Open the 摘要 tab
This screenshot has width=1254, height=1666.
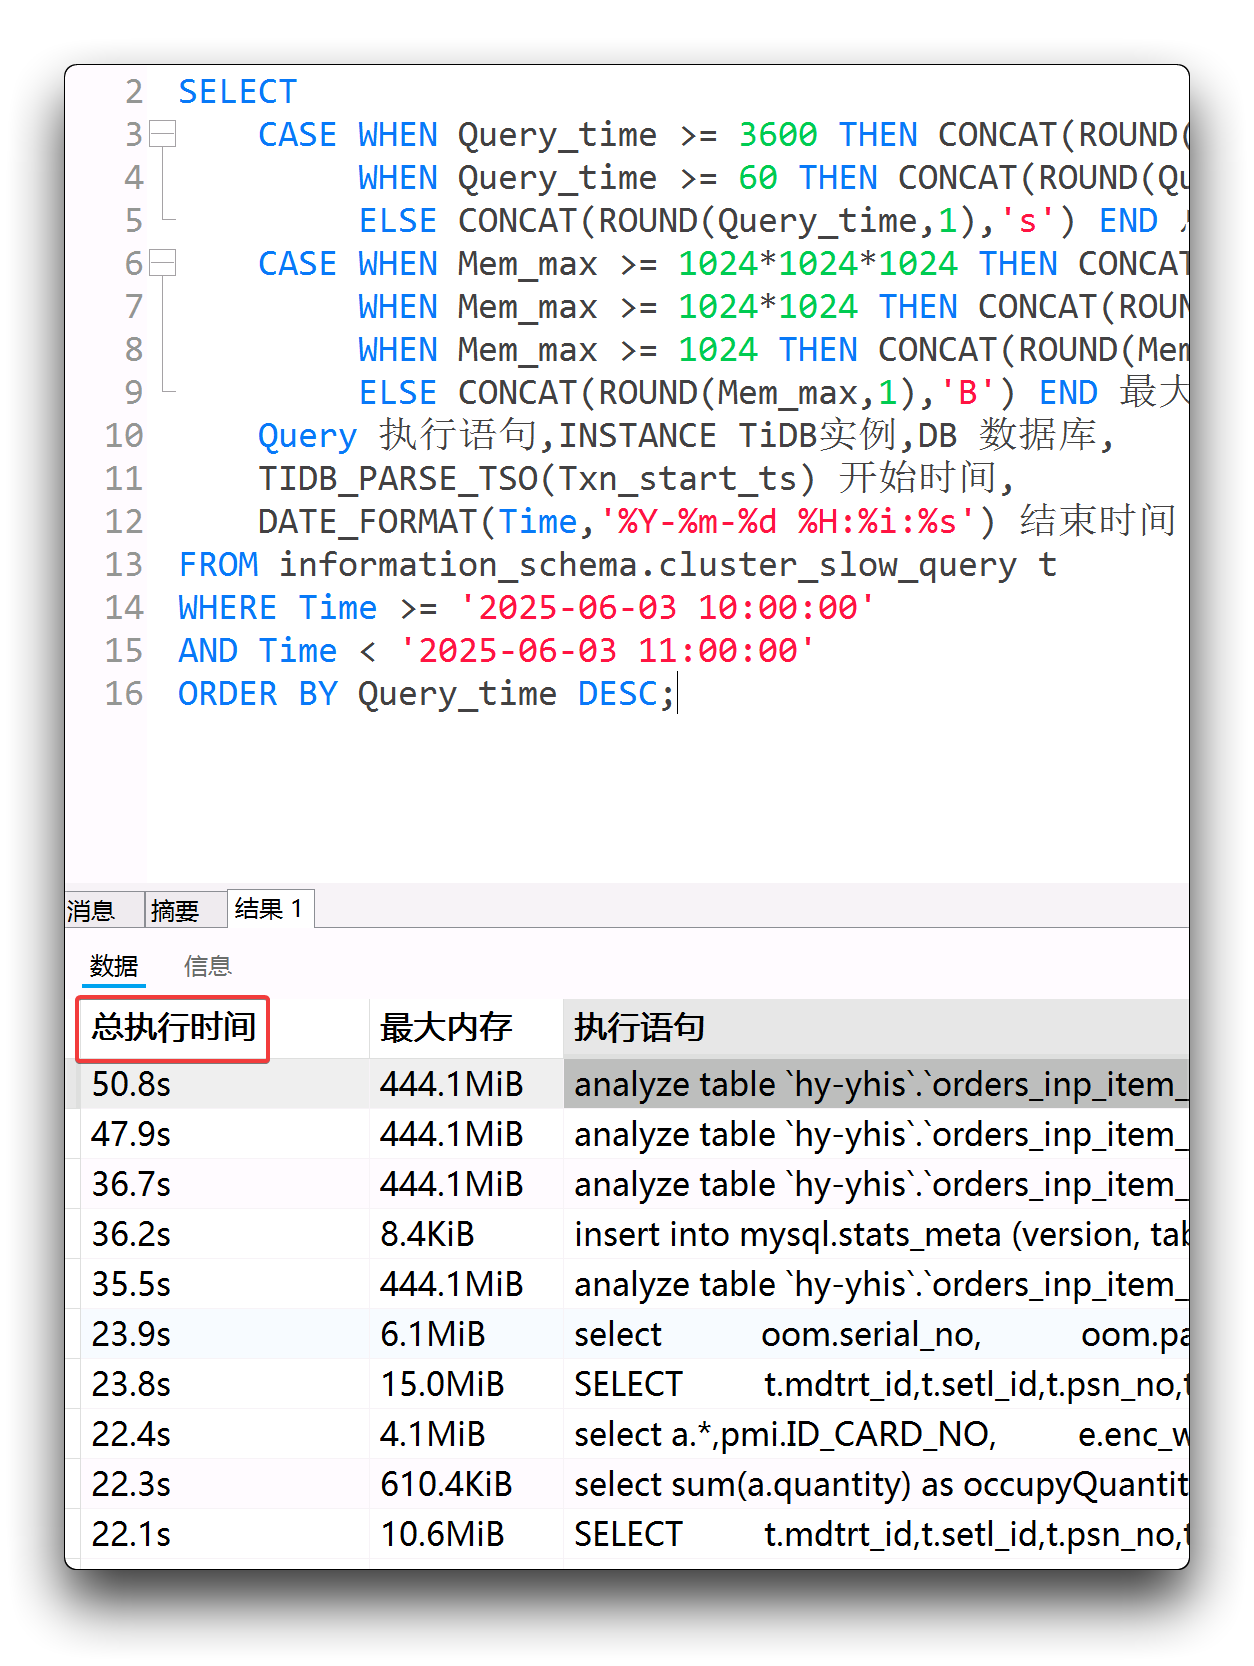[175, 910]
